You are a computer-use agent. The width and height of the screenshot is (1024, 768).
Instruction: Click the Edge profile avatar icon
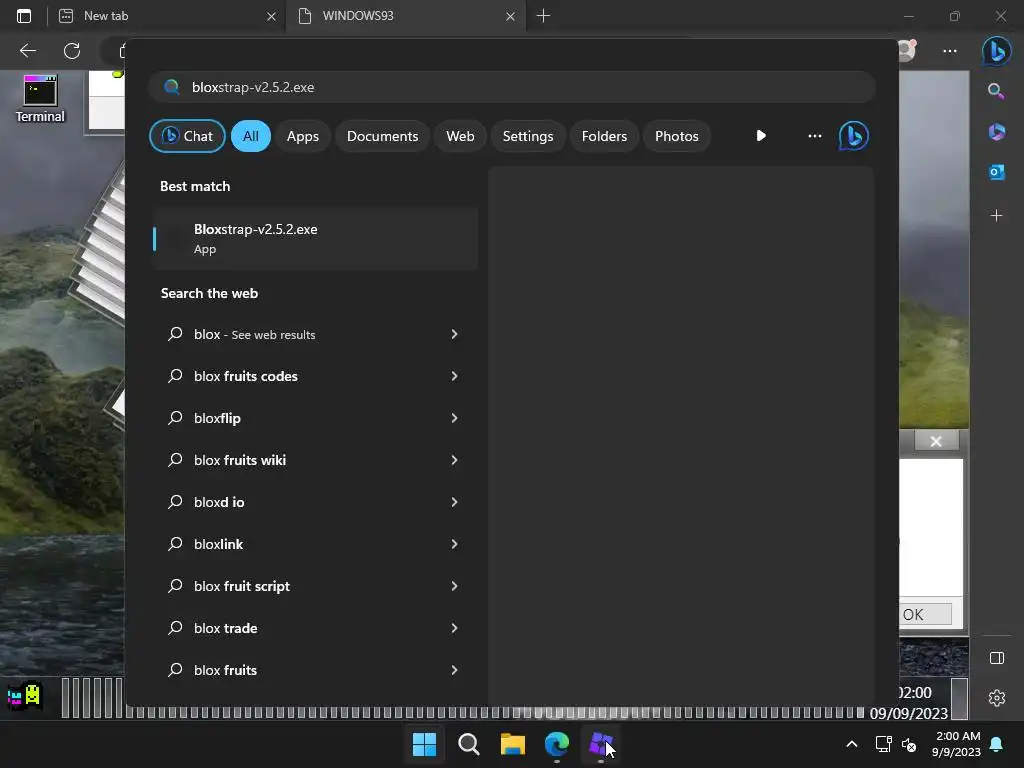pos(907,51)
